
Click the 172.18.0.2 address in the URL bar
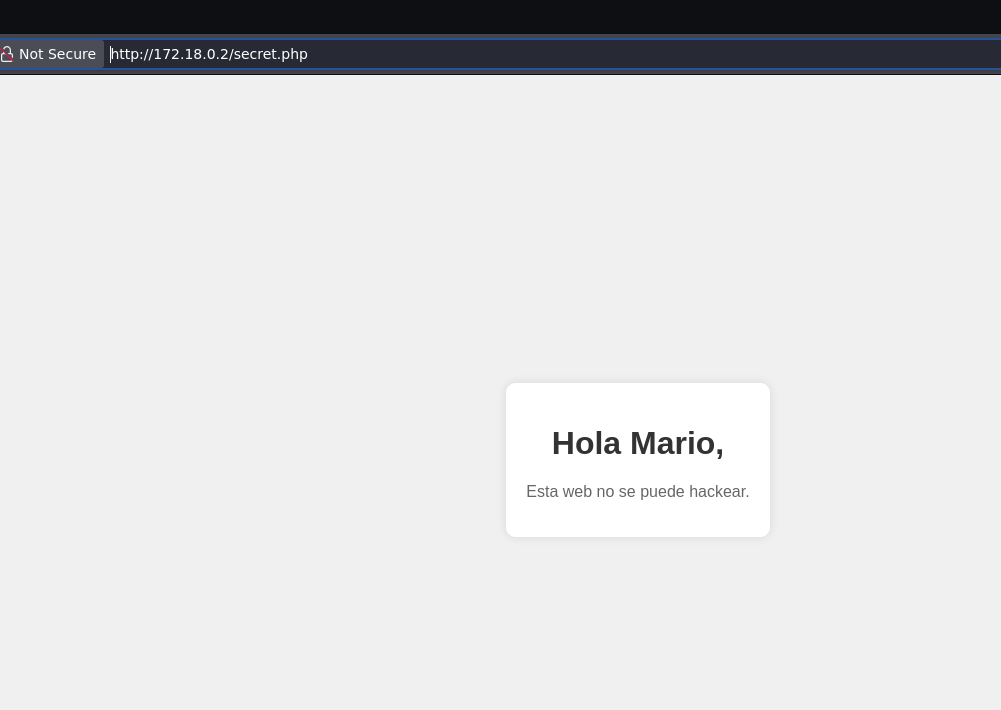coord(187,54)
